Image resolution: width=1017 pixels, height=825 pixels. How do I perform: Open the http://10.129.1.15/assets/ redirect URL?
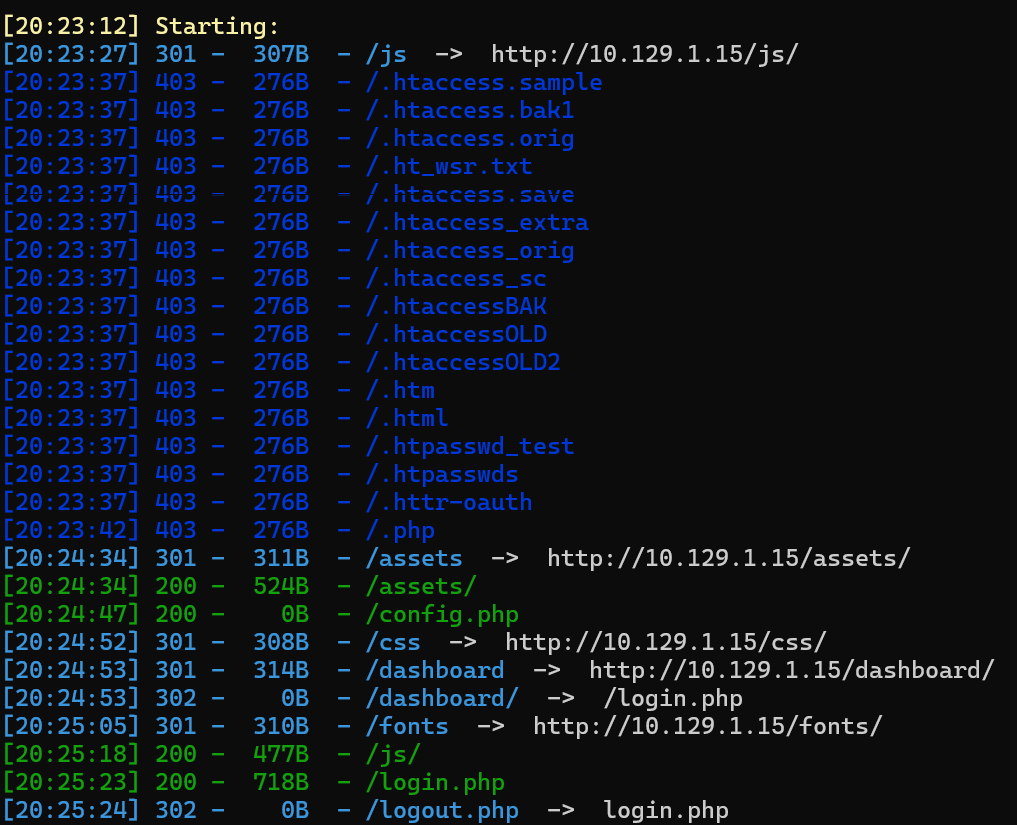[x=728, y=558]
